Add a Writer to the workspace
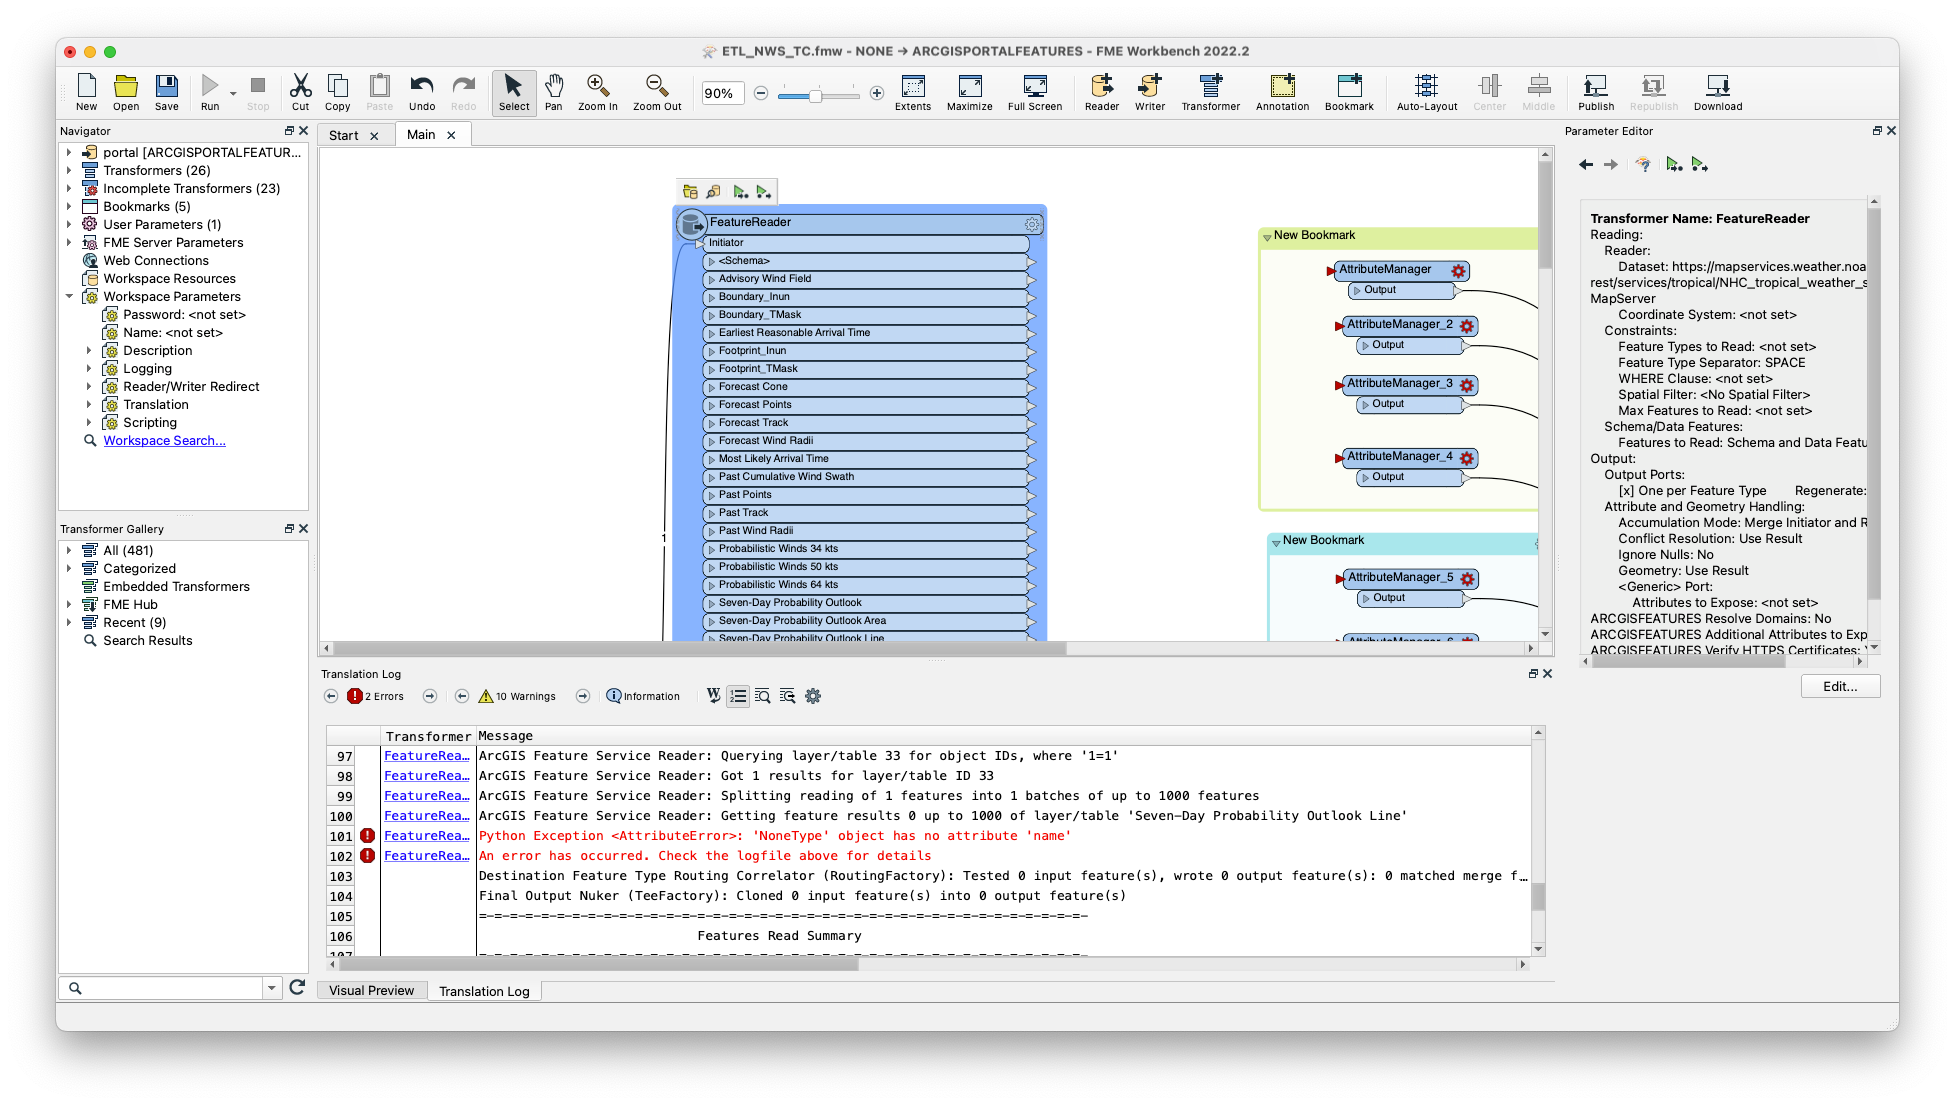The height and width of the screenshot is (1105, 1955). pos(1150,92)
